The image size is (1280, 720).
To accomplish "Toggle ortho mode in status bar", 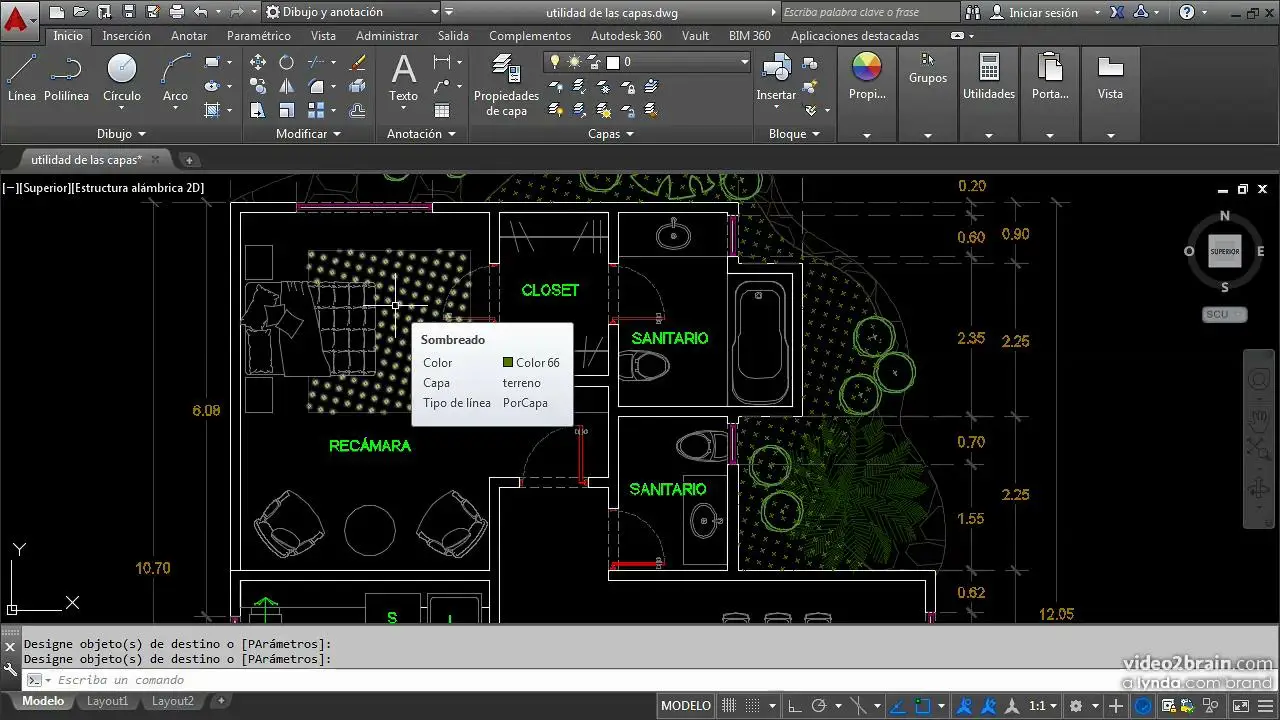I will click(794, 706).
